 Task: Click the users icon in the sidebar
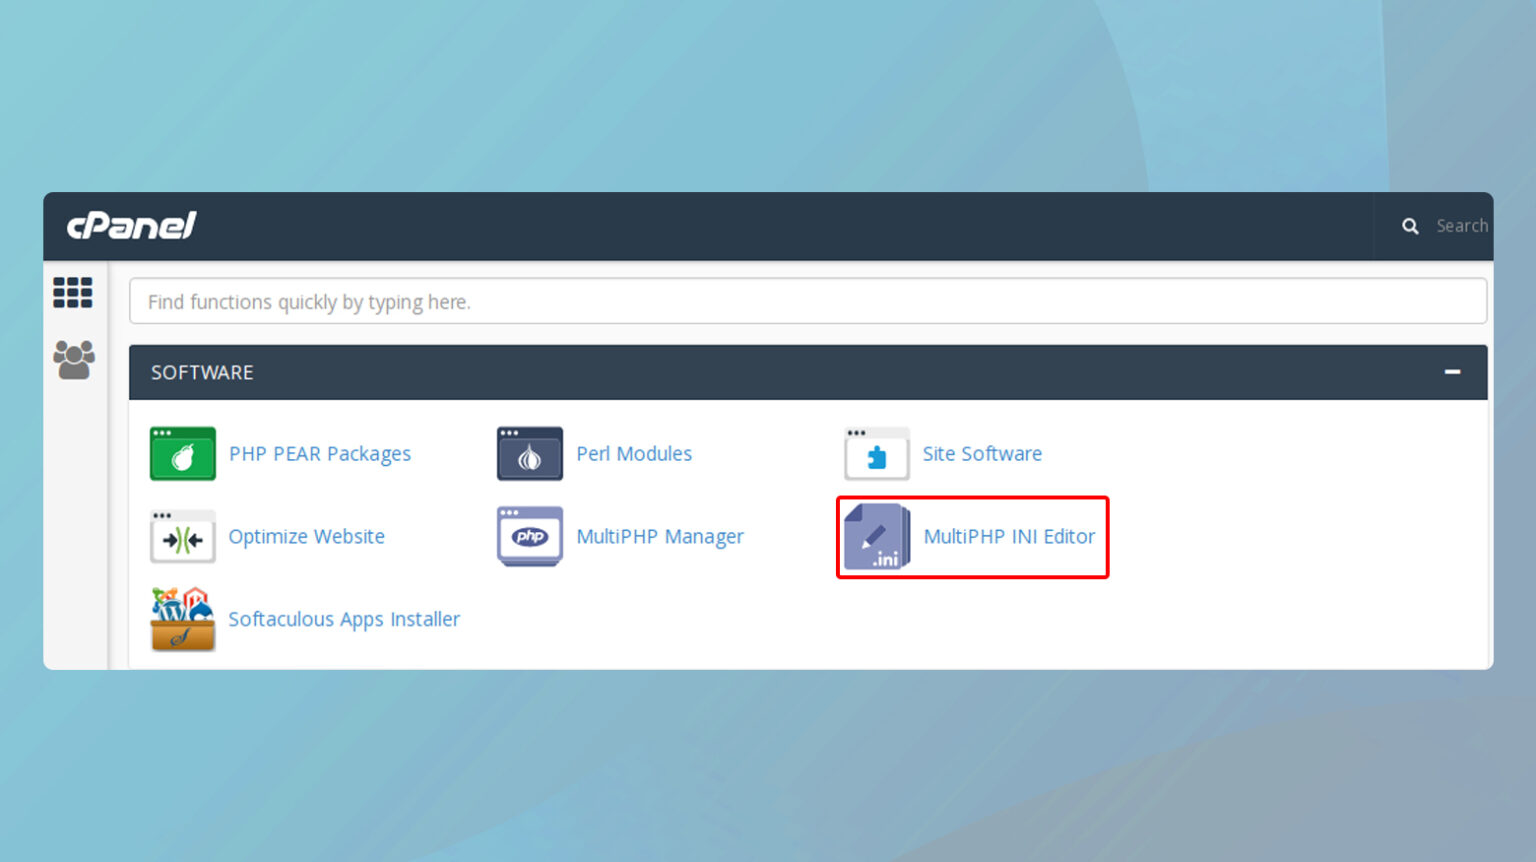click(x=72, y=360)
